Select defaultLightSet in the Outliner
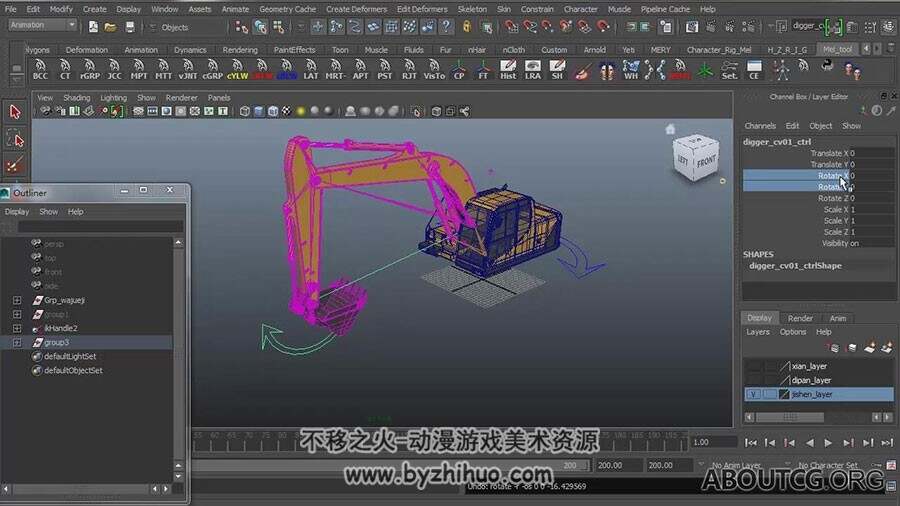This screenshot has height=506, width=900. [70, 356]
